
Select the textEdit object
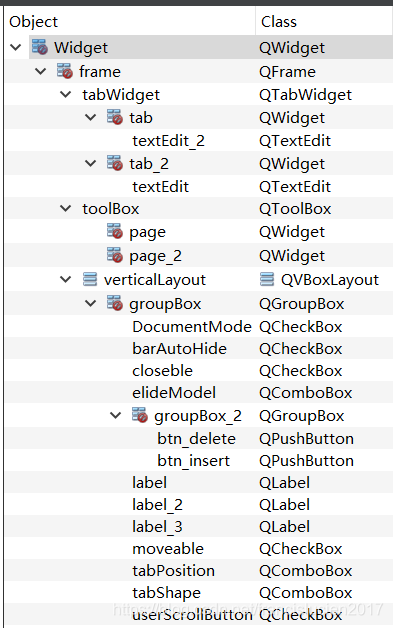tap(160, 187)
